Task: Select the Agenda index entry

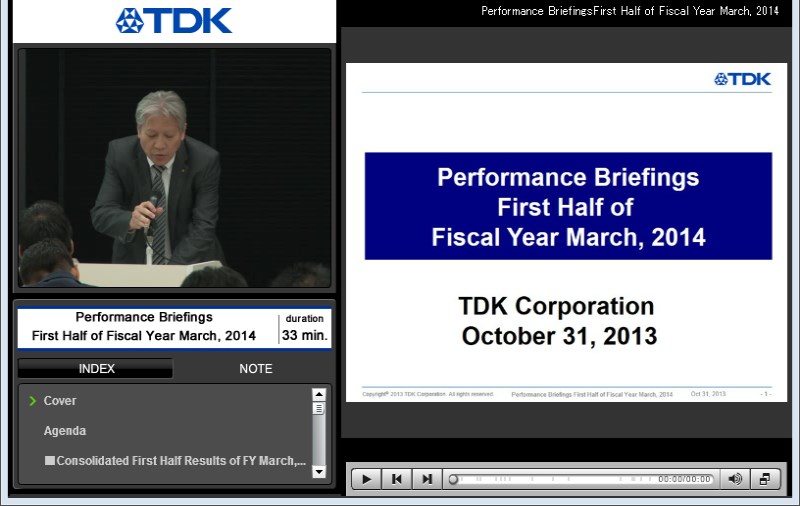Action: click(x=65, y=431)
